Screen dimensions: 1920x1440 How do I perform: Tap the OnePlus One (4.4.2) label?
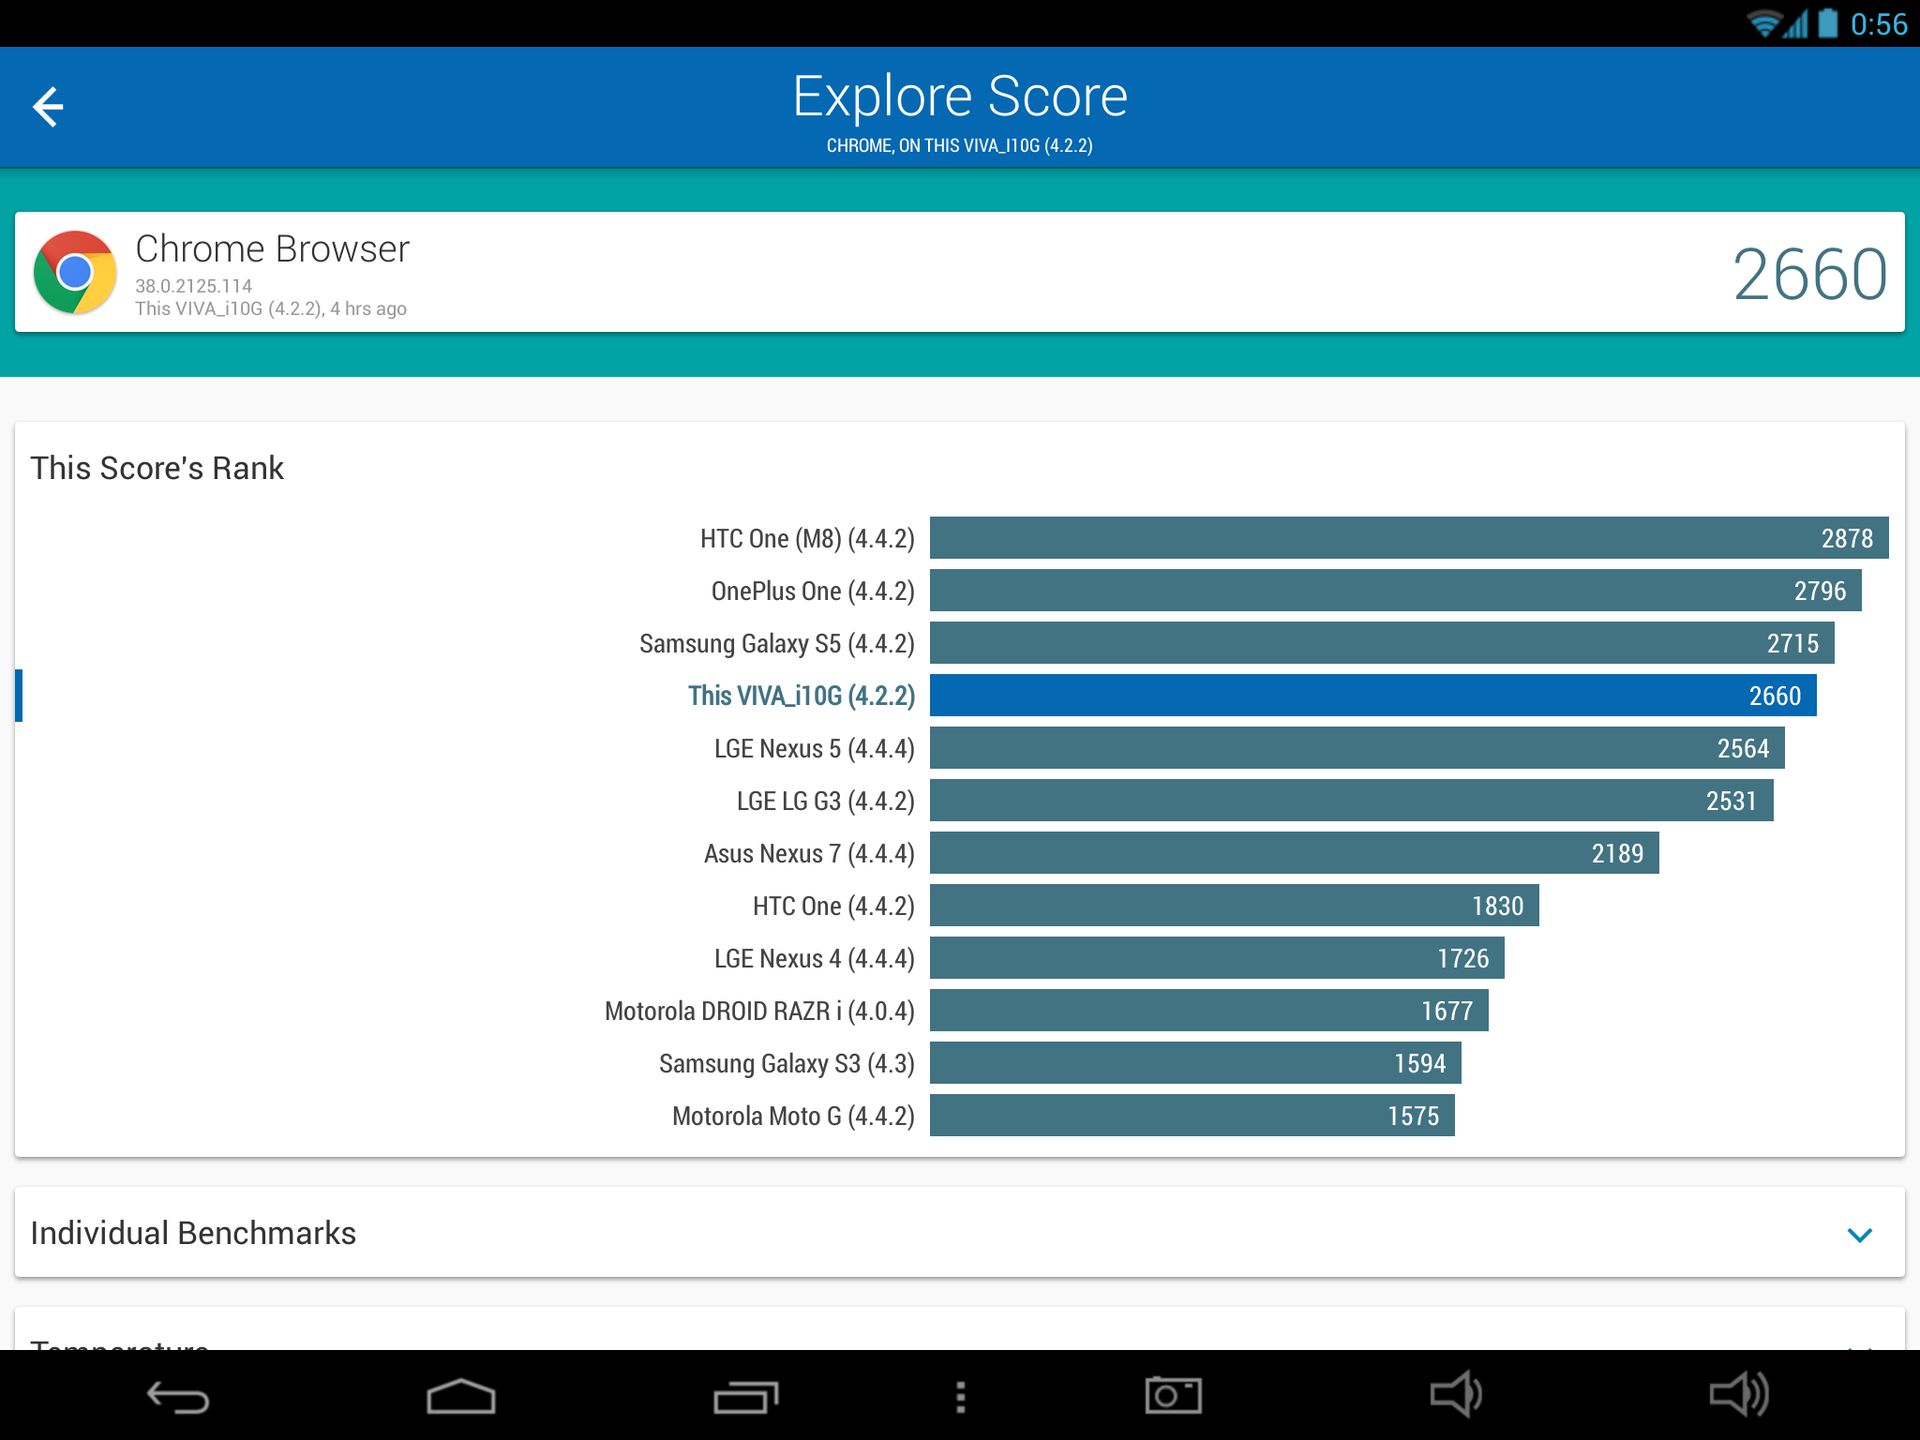tap(812, 591)
